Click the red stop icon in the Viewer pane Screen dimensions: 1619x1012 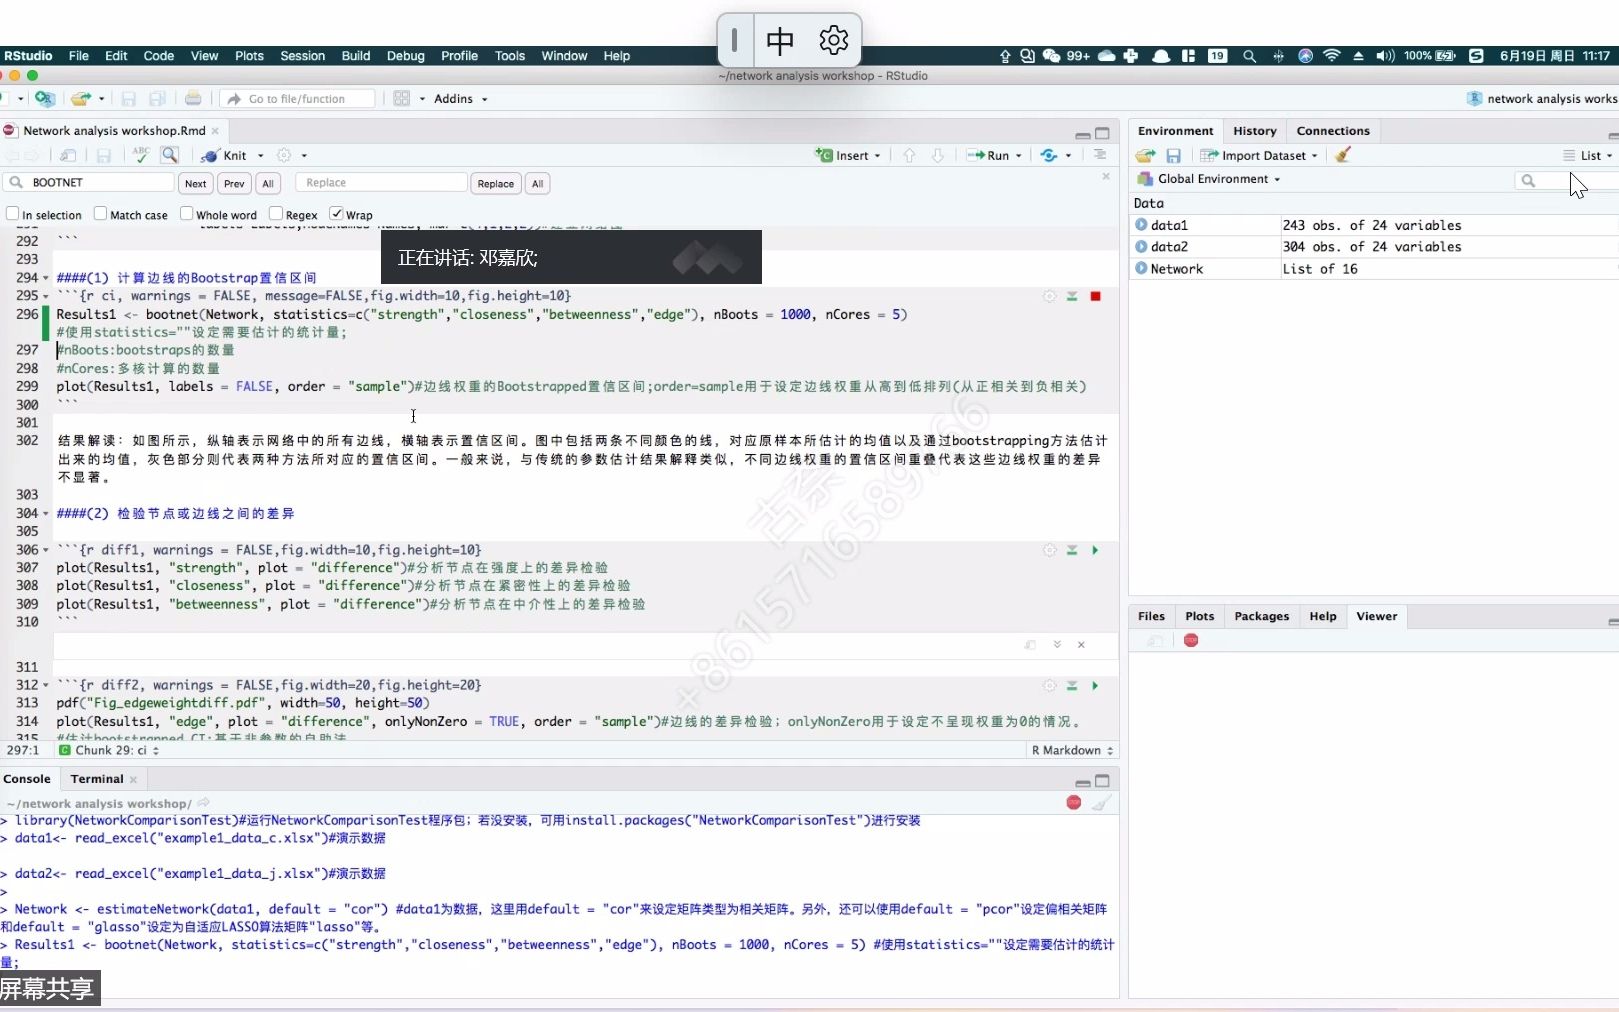tap(1191, 640)
